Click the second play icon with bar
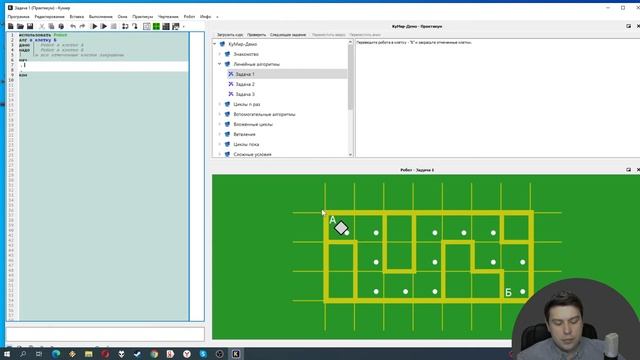This screenshot has width=640, height=360. 104,26
